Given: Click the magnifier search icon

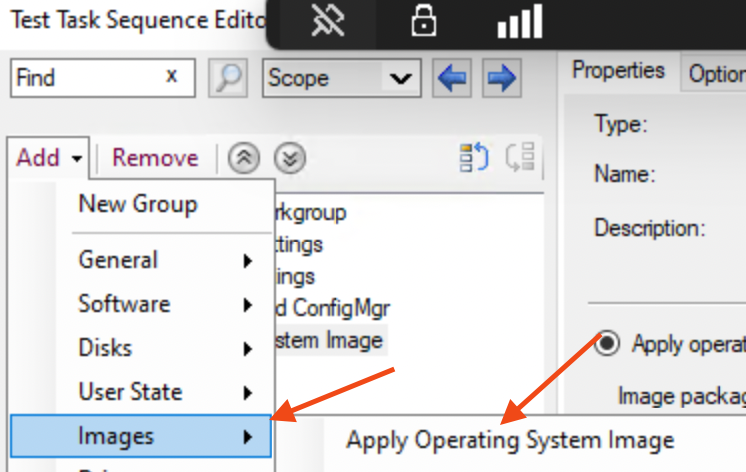Looking at the screenshot, I should pyautogui.click(x=228, y=78).
